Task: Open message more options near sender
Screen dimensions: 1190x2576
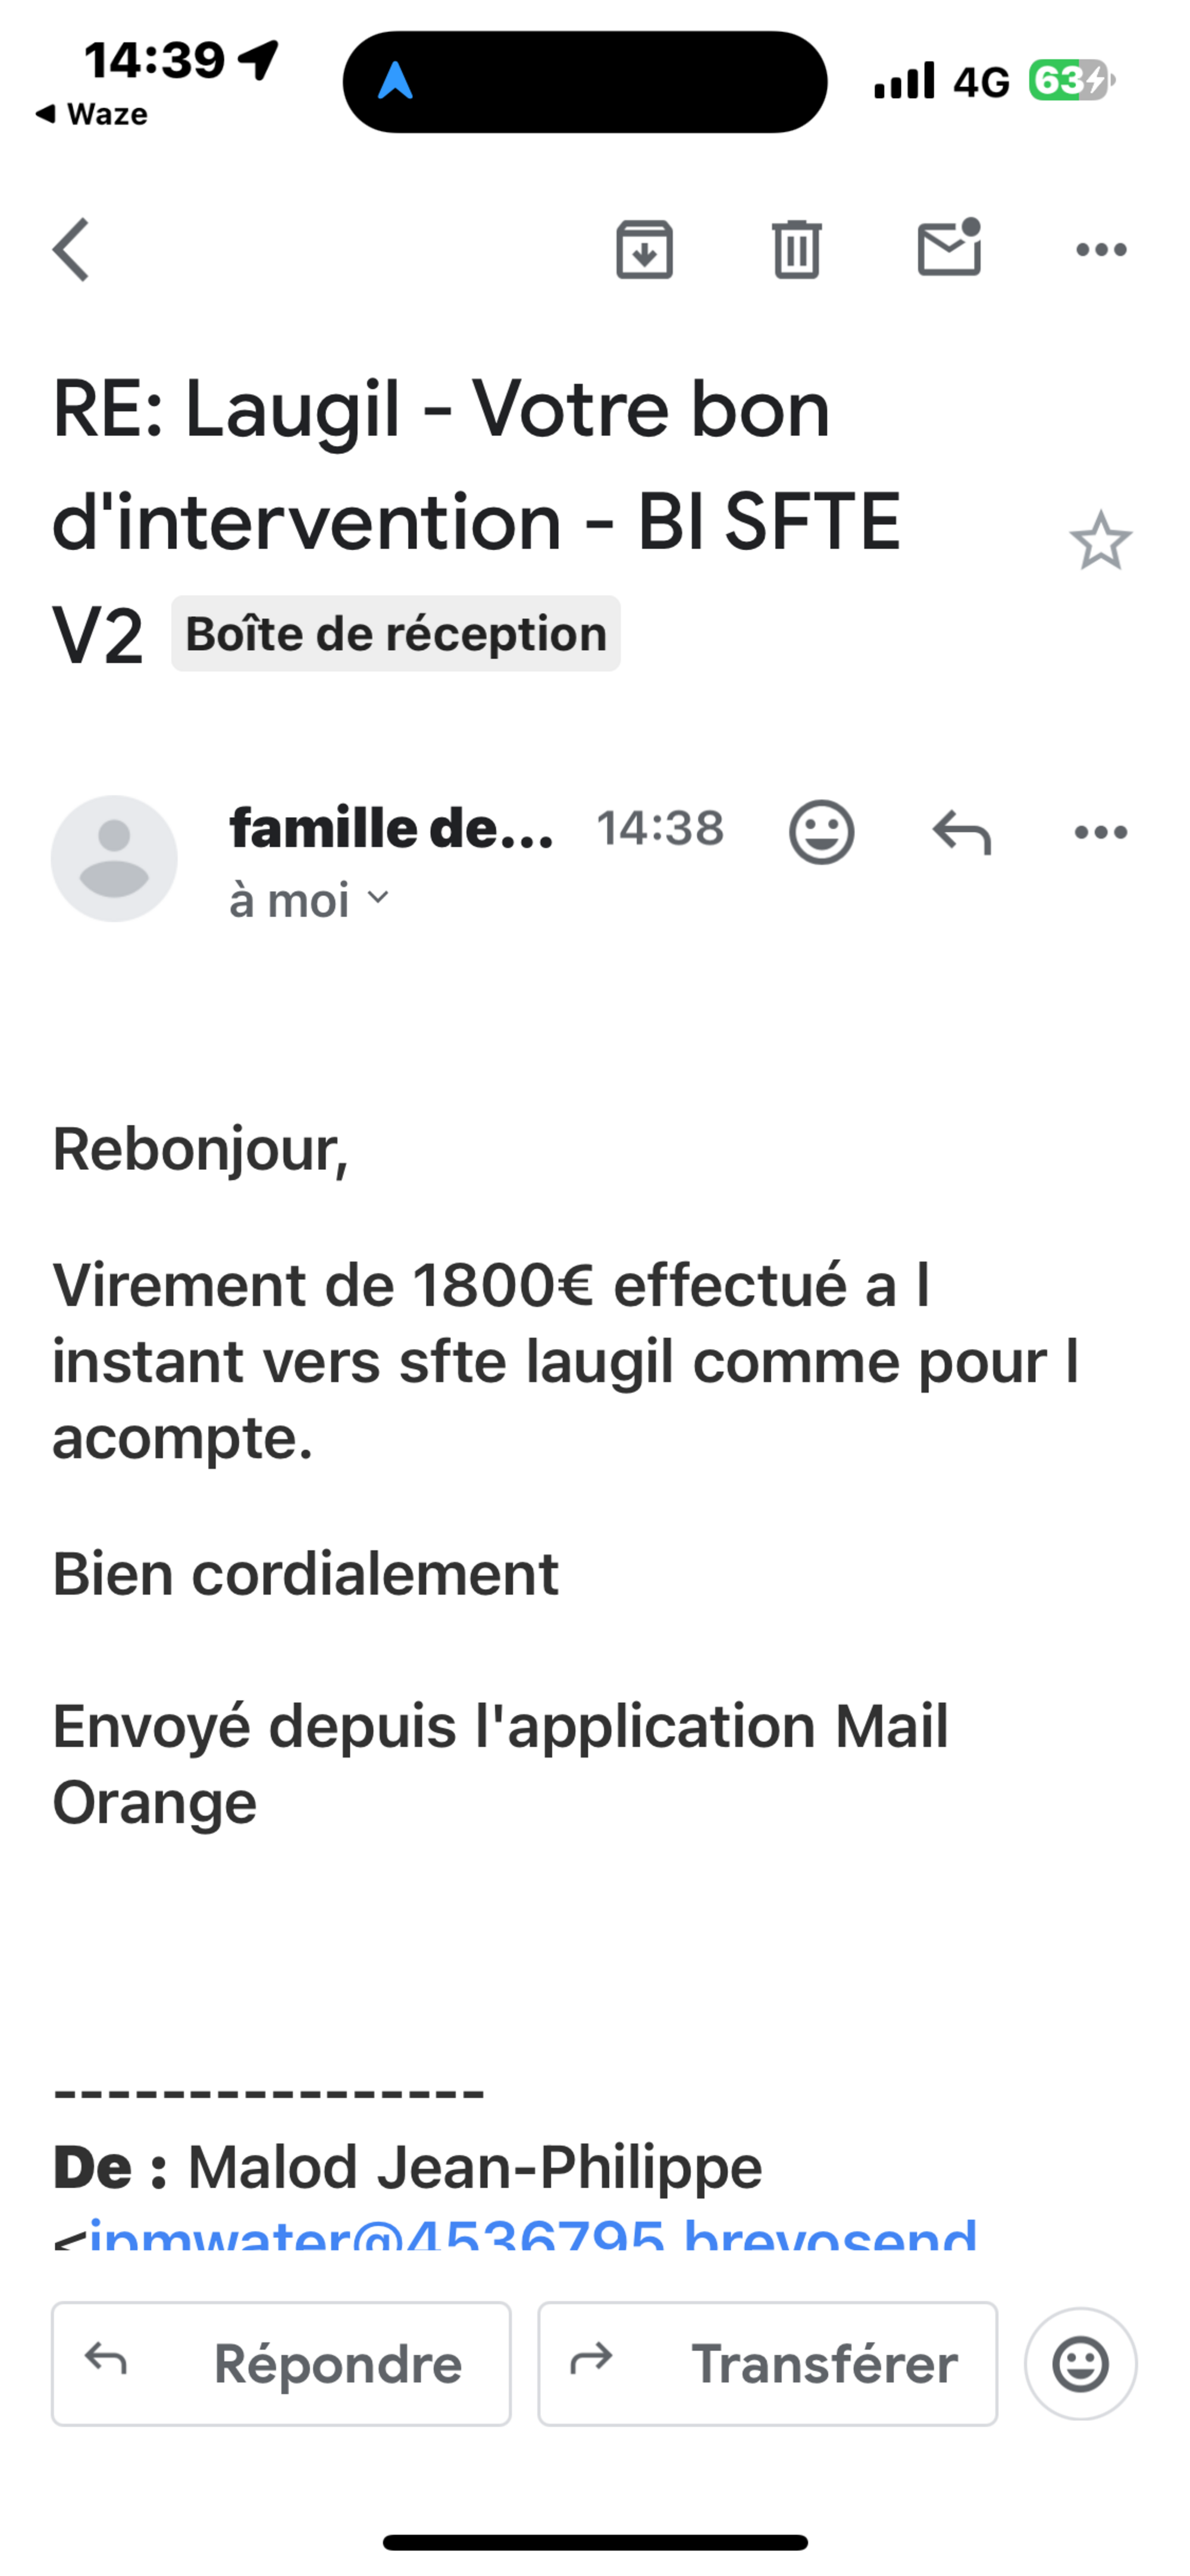Action: coord(1101,832)
